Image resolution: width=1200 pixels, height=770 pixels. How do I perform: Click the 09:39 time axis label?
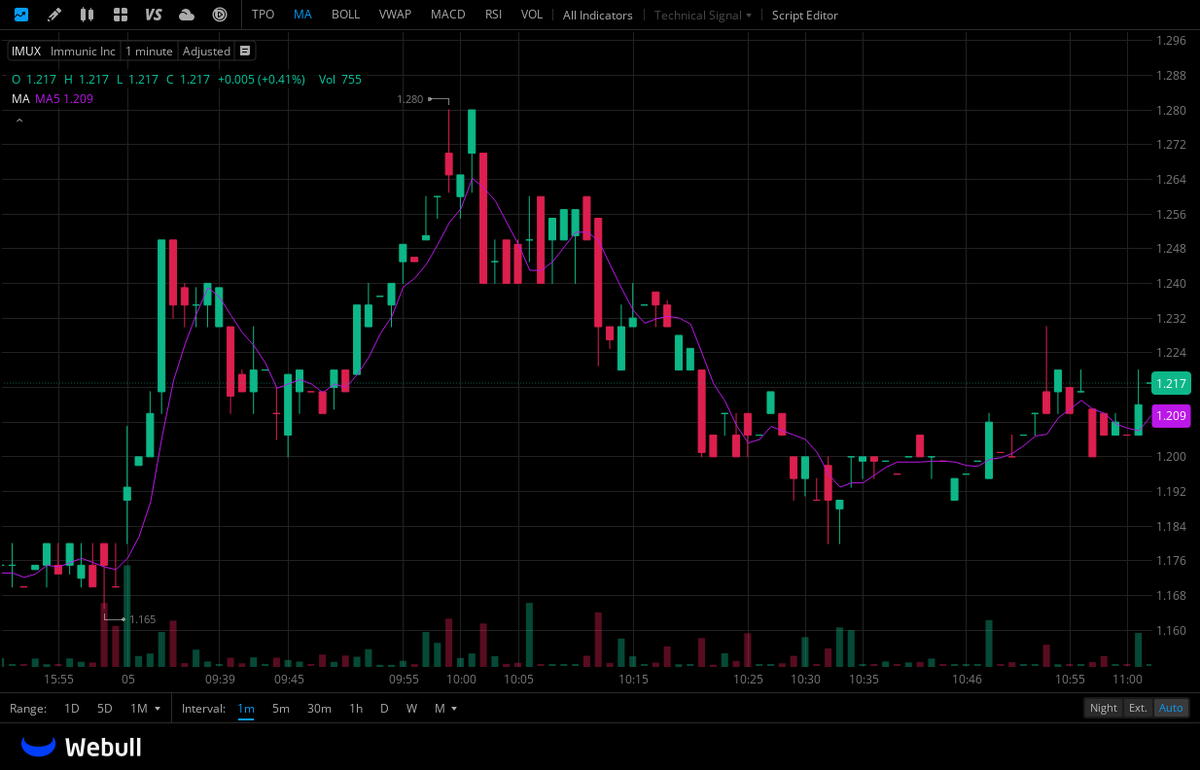click(x=219, y=679)
